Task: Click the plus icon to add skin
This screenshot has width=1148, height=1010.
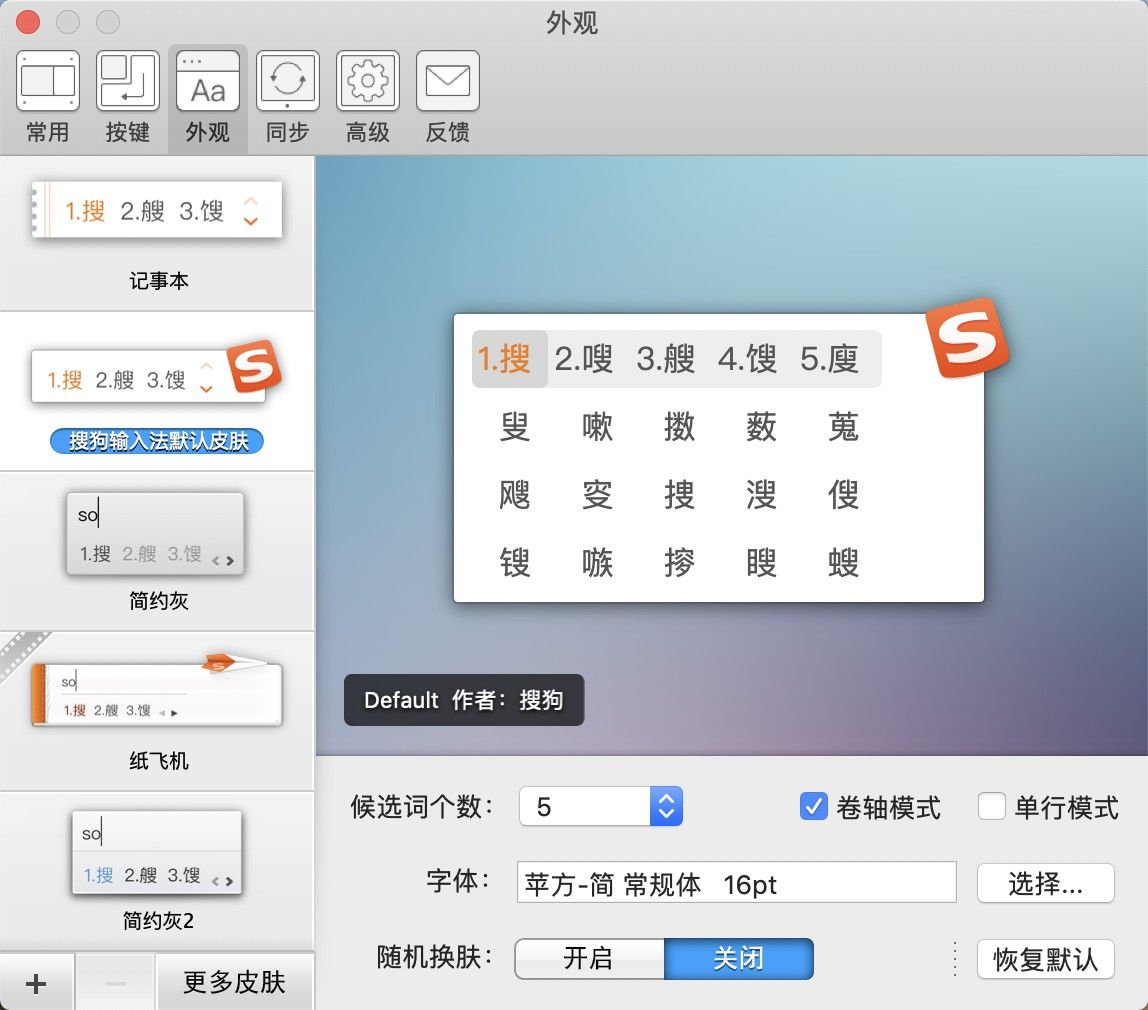Action: click(x=36, y=983)
